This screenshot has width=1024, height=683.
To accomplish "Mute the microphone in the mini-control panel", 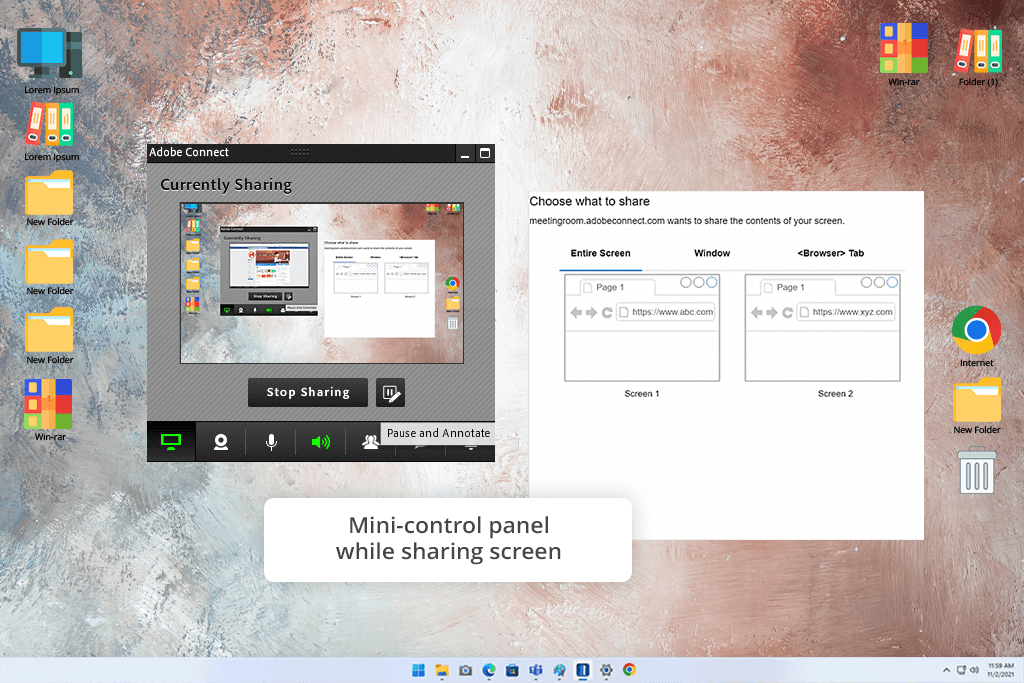I will click(x=271, y=442).
